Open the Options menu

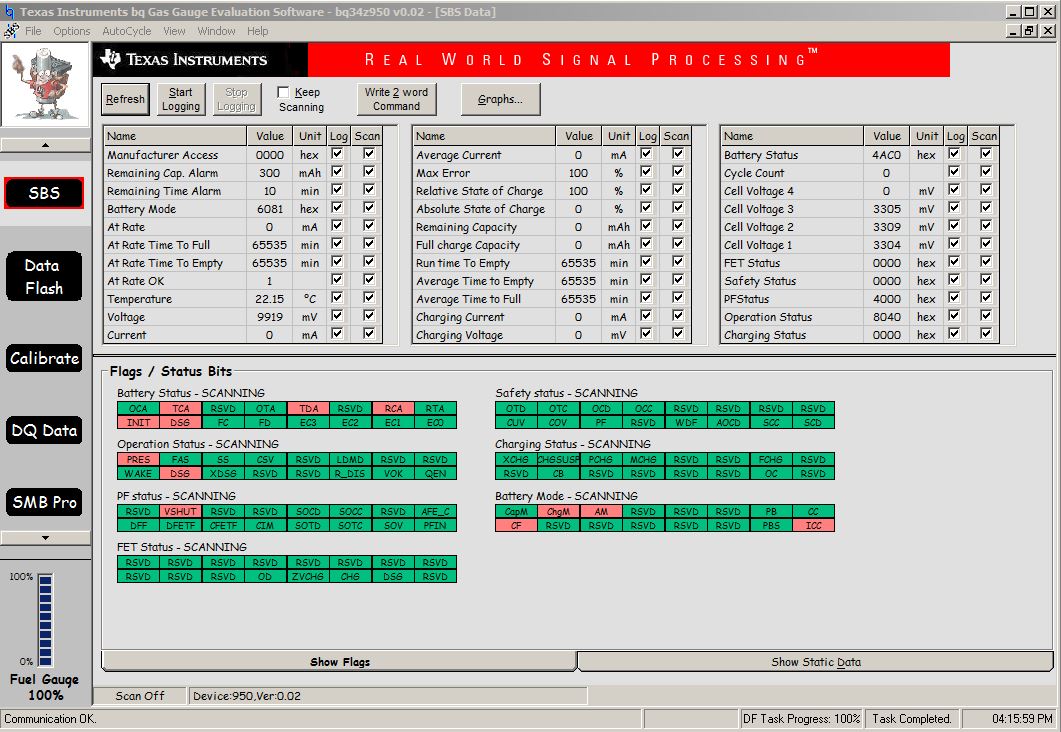[x=72, y=31]
